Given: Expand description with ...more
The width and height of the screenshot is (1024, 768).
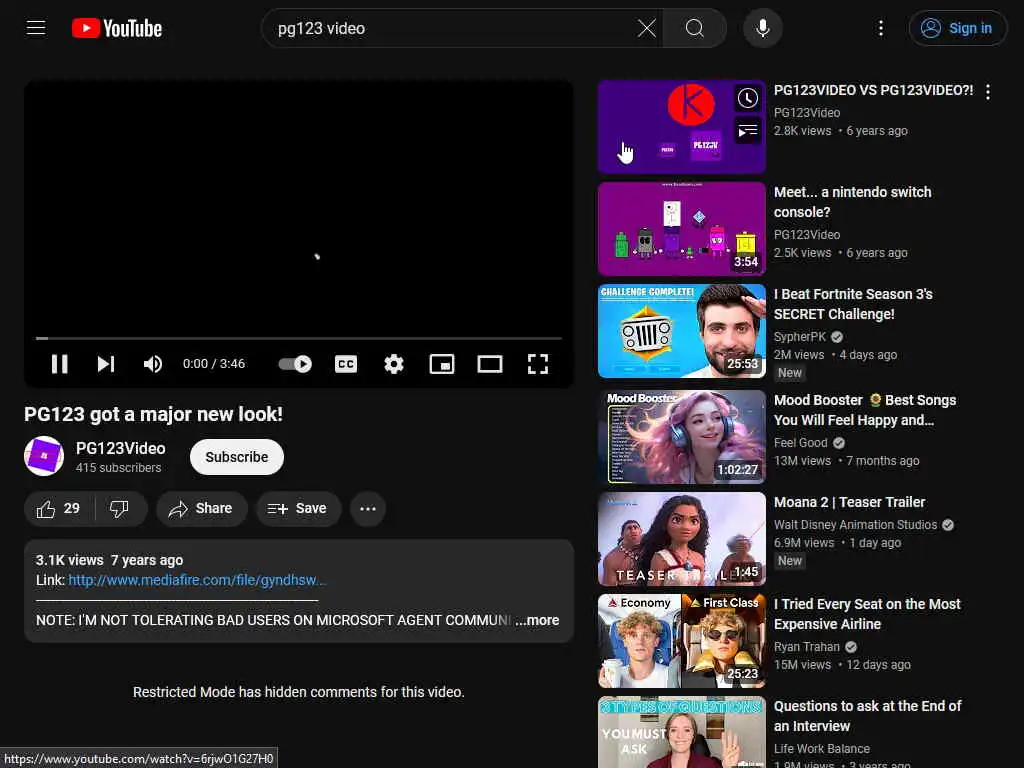Looking at the screenshot, I should (537, 620).
